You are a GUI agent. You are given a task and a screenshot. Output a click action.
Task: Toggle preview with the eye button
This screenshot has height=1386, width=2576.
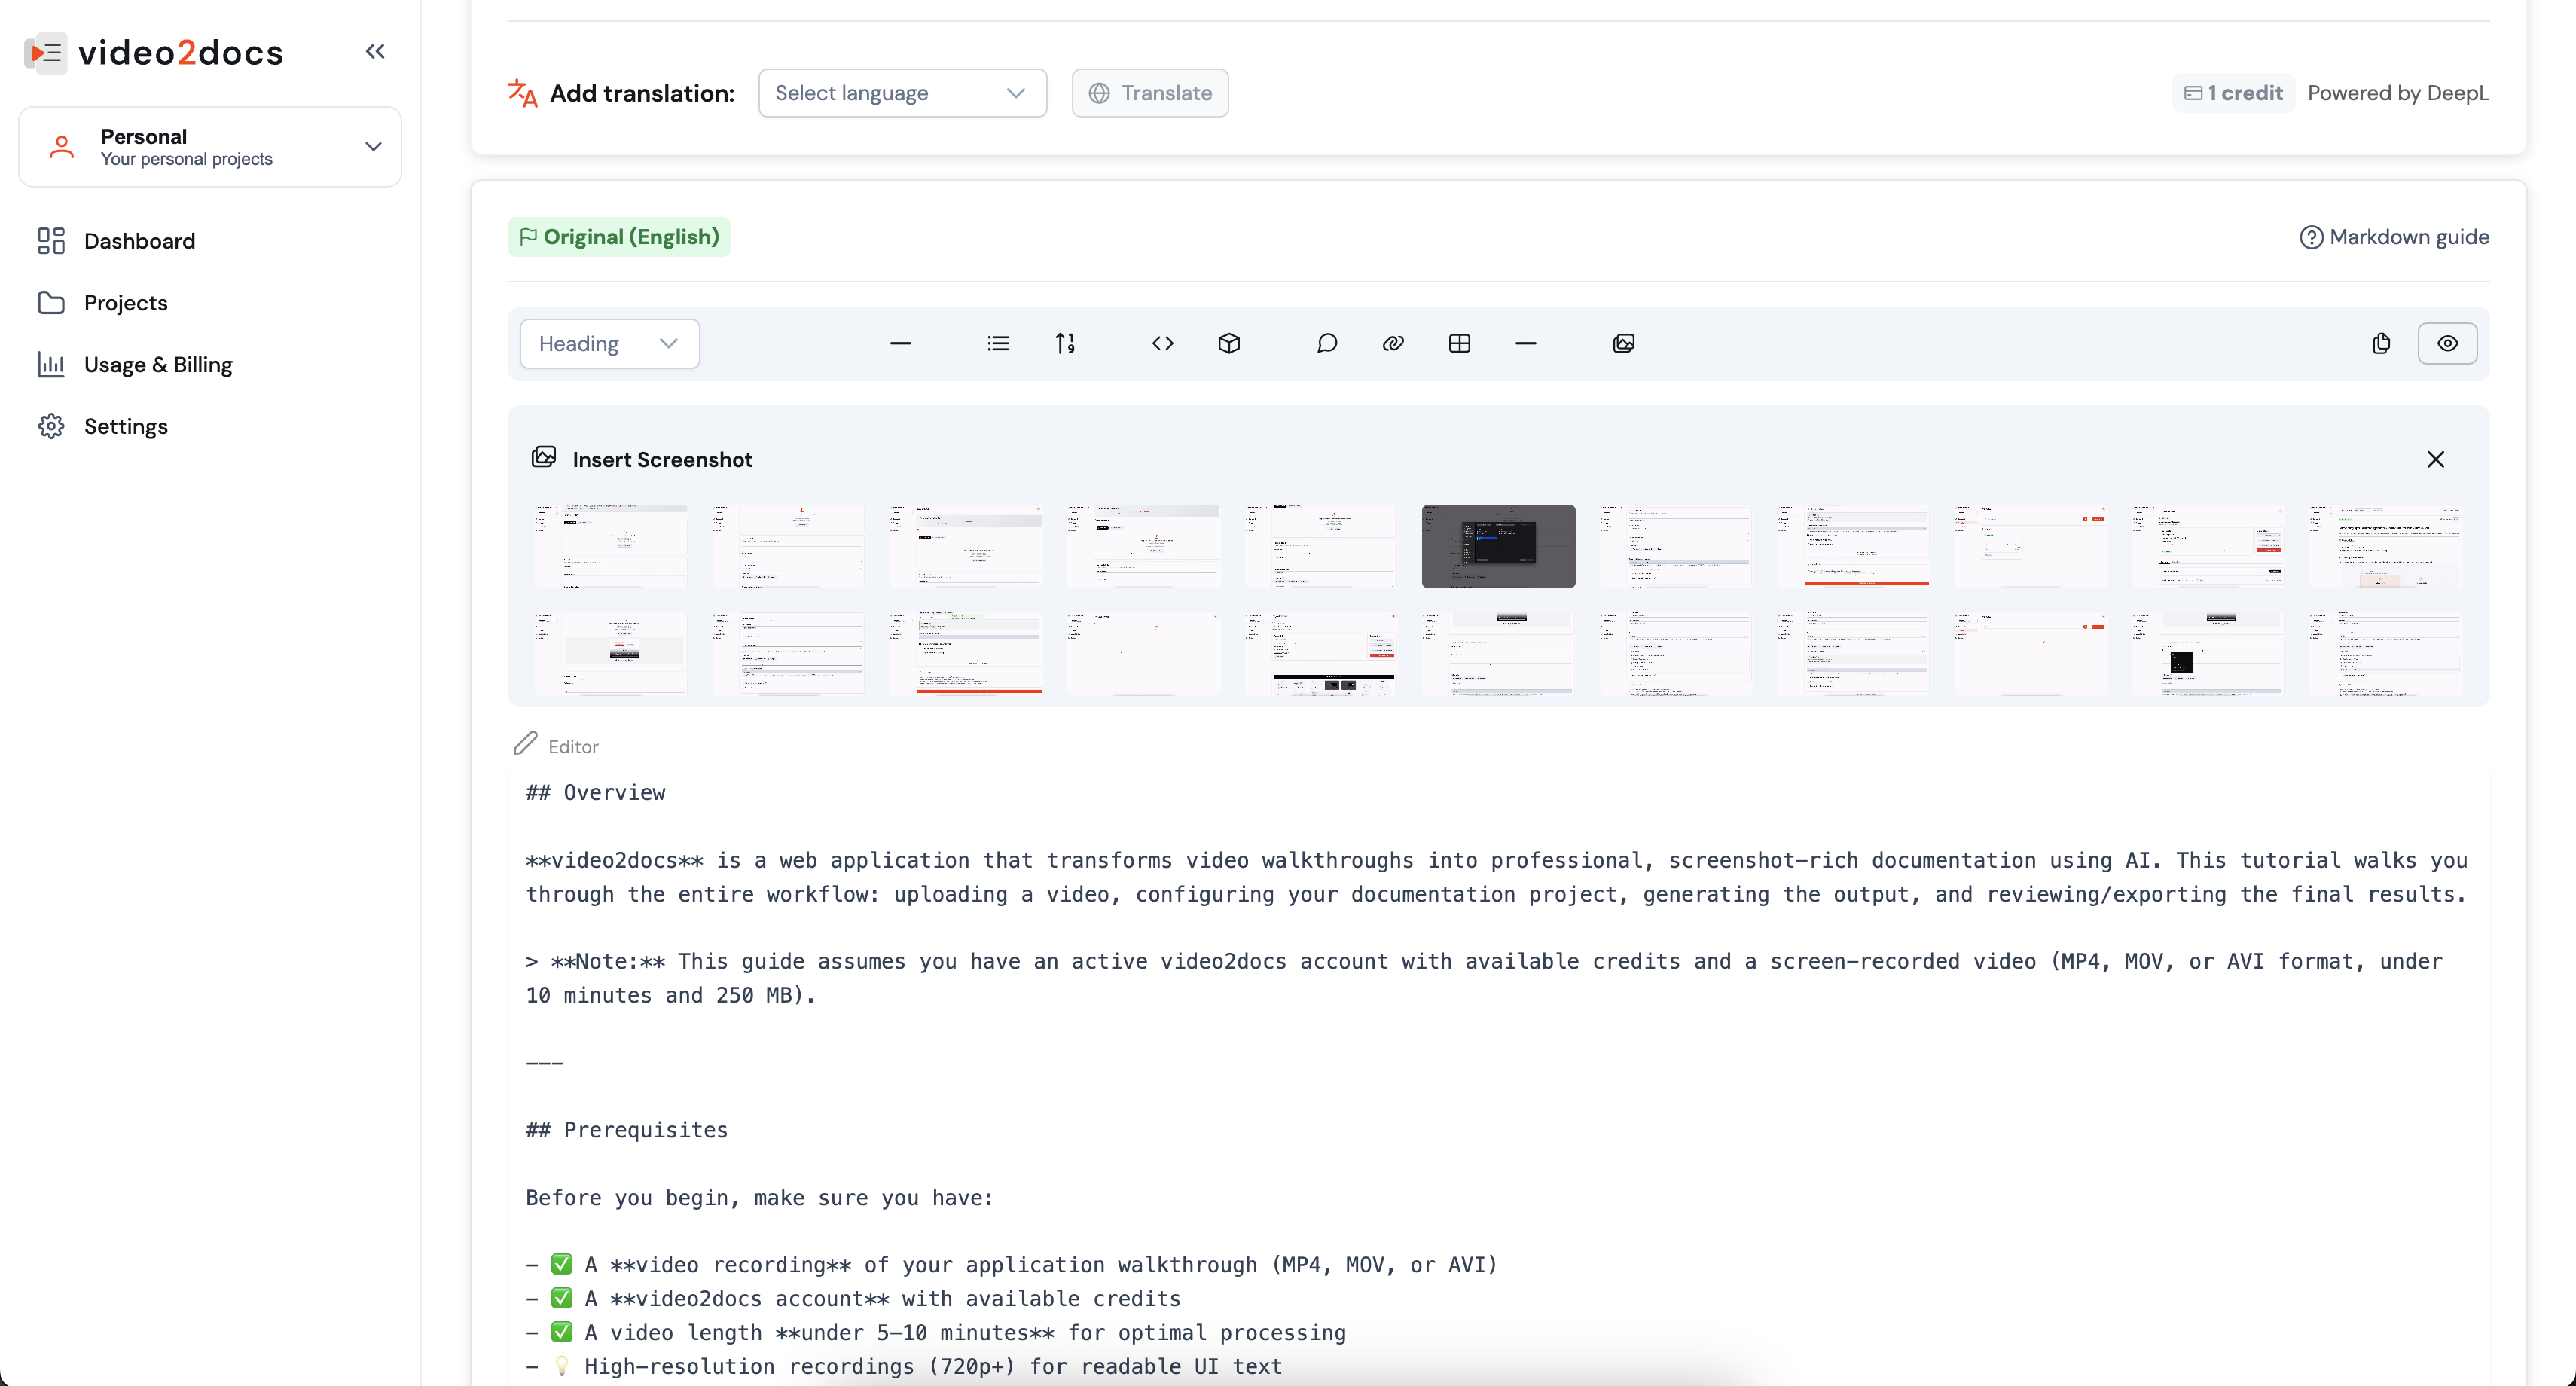(x=2447, y=344)
